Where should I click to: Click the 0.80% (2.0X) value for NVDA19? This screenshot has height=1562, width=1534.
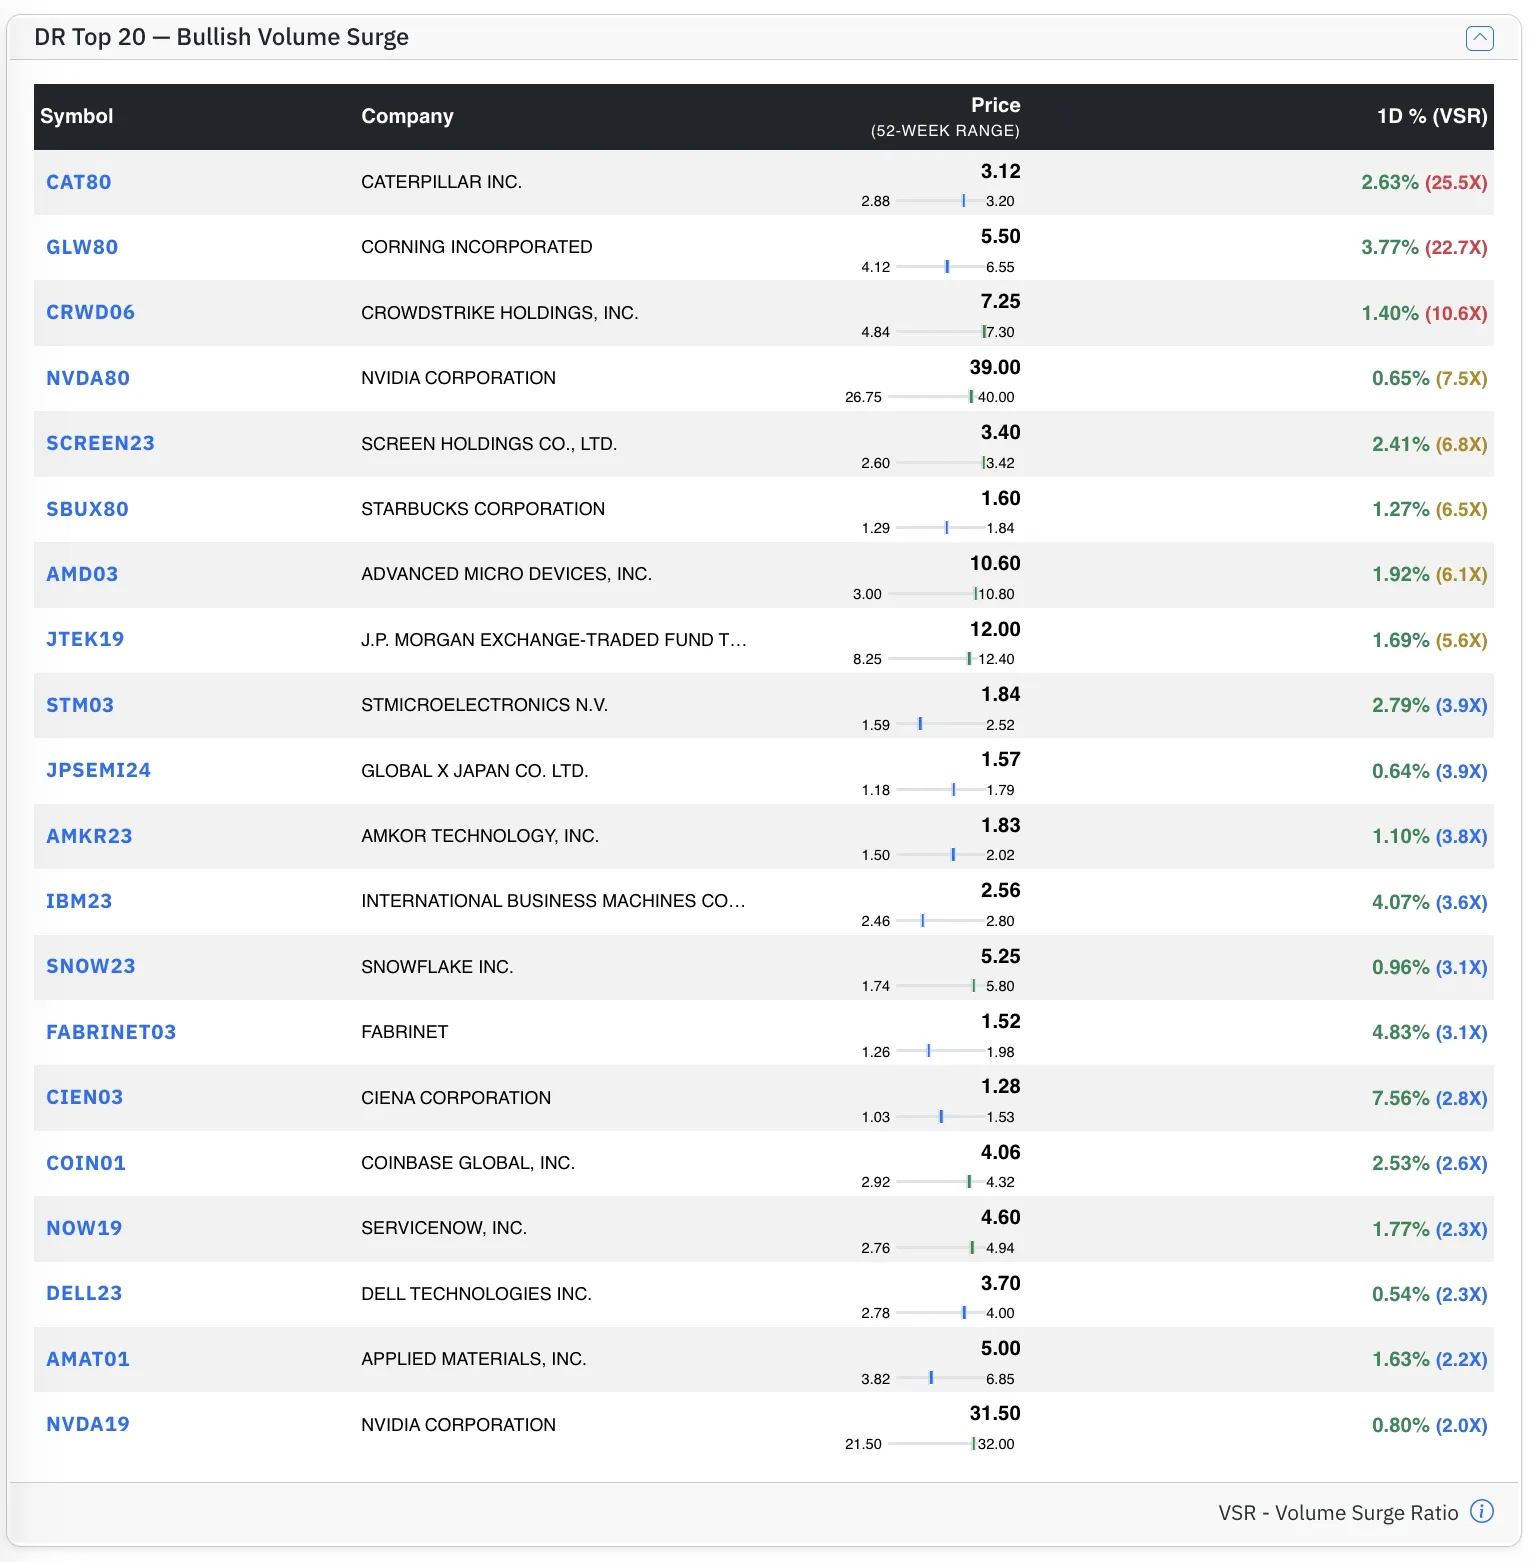[x=1430, y=1425]
